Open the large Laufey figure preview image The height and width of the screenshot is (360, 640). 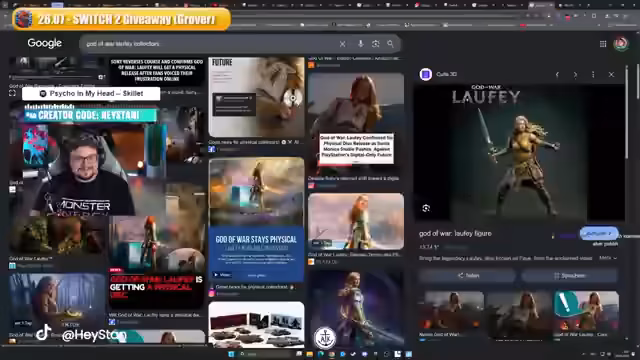point(519,153)
